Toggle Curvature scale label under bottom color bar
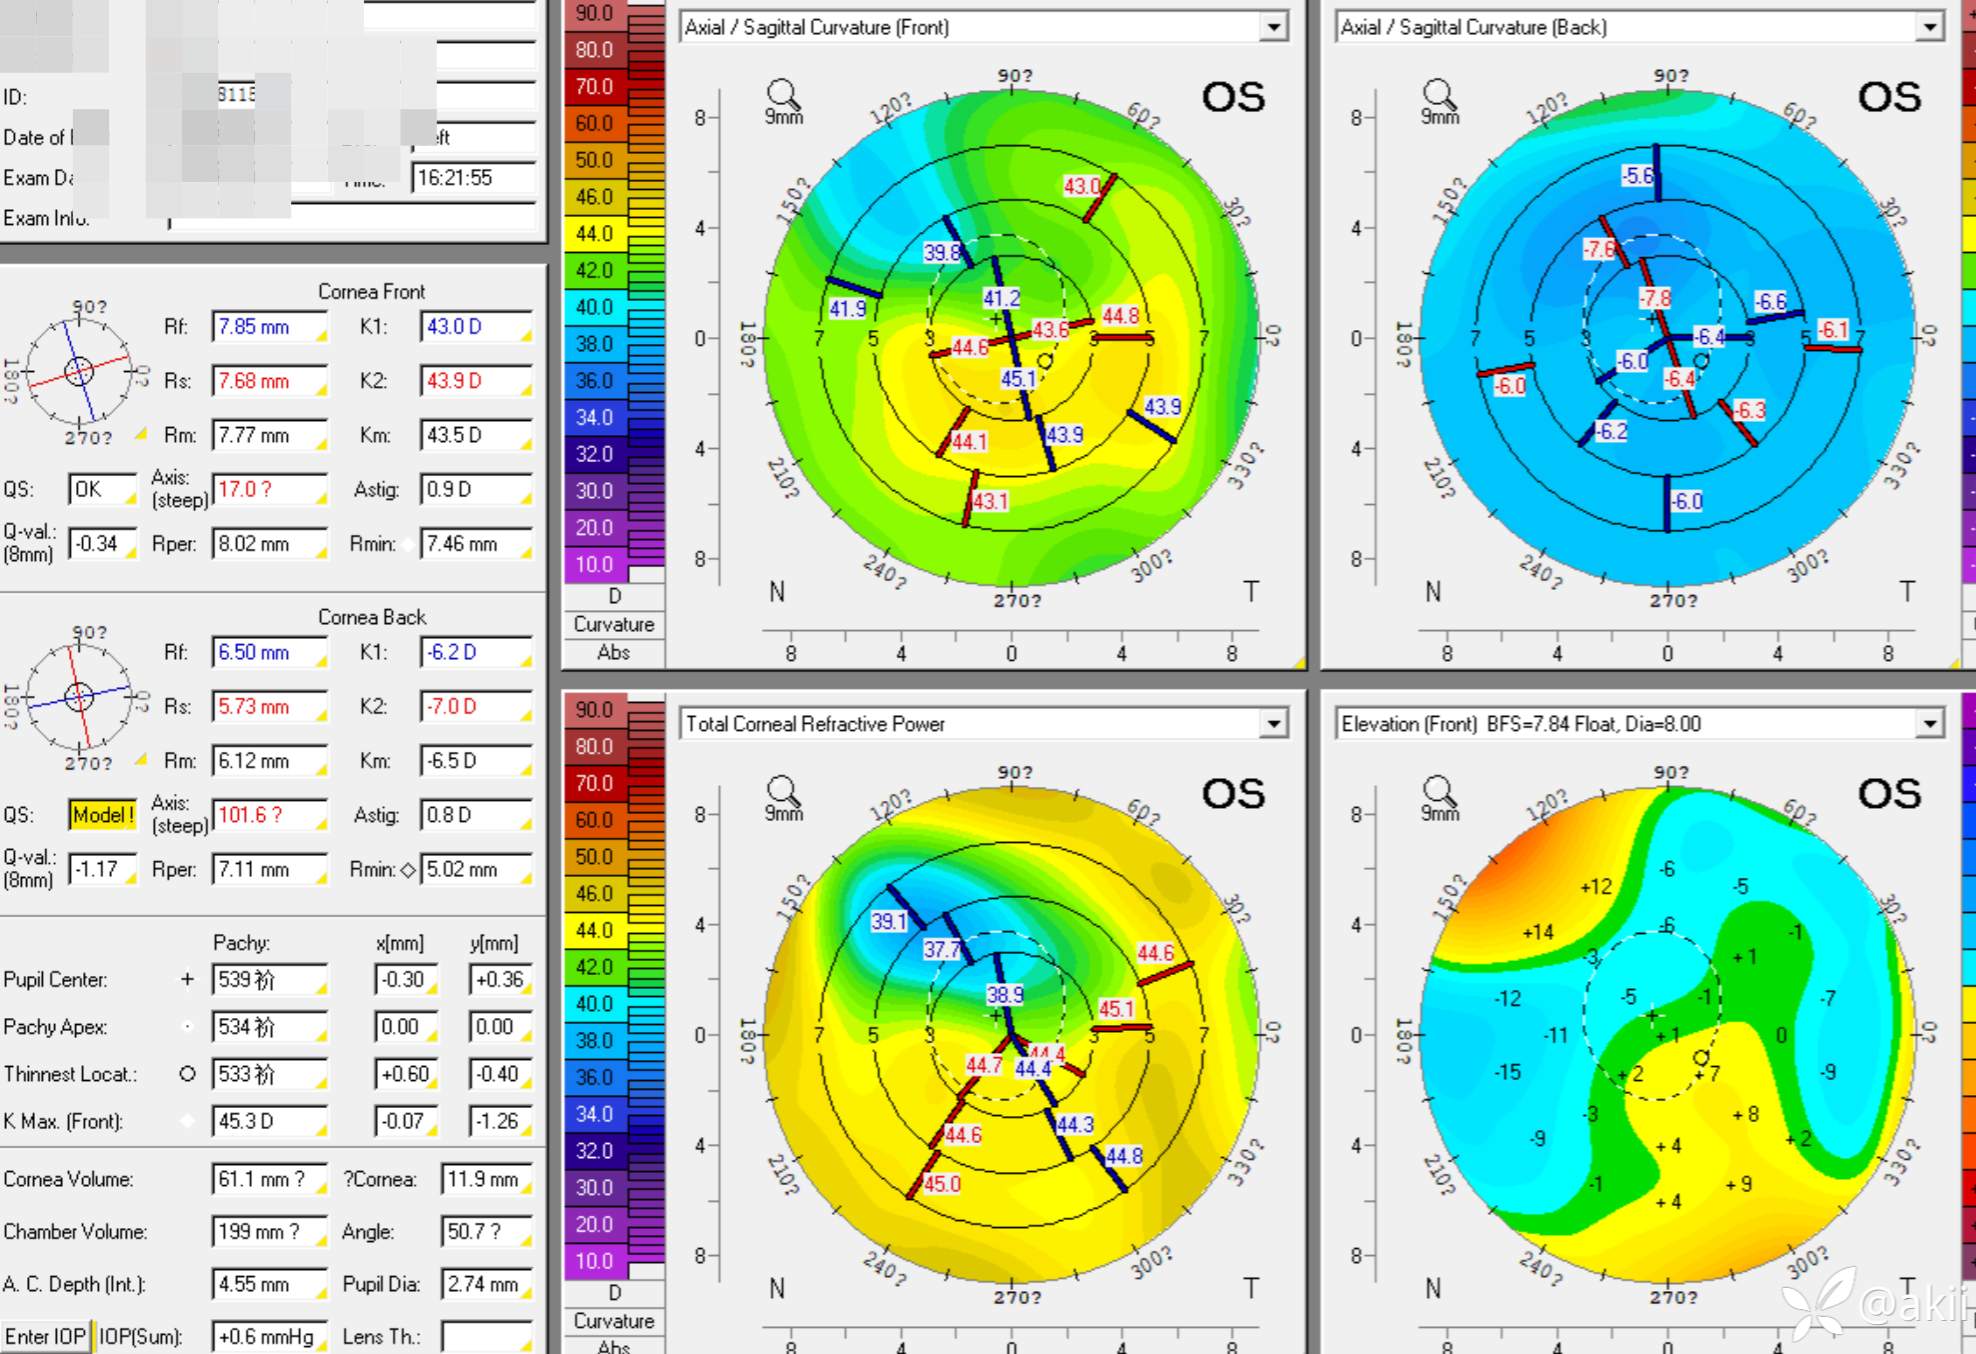1976x1354 pixels. pyautogui.click(x=613, y=1321)
